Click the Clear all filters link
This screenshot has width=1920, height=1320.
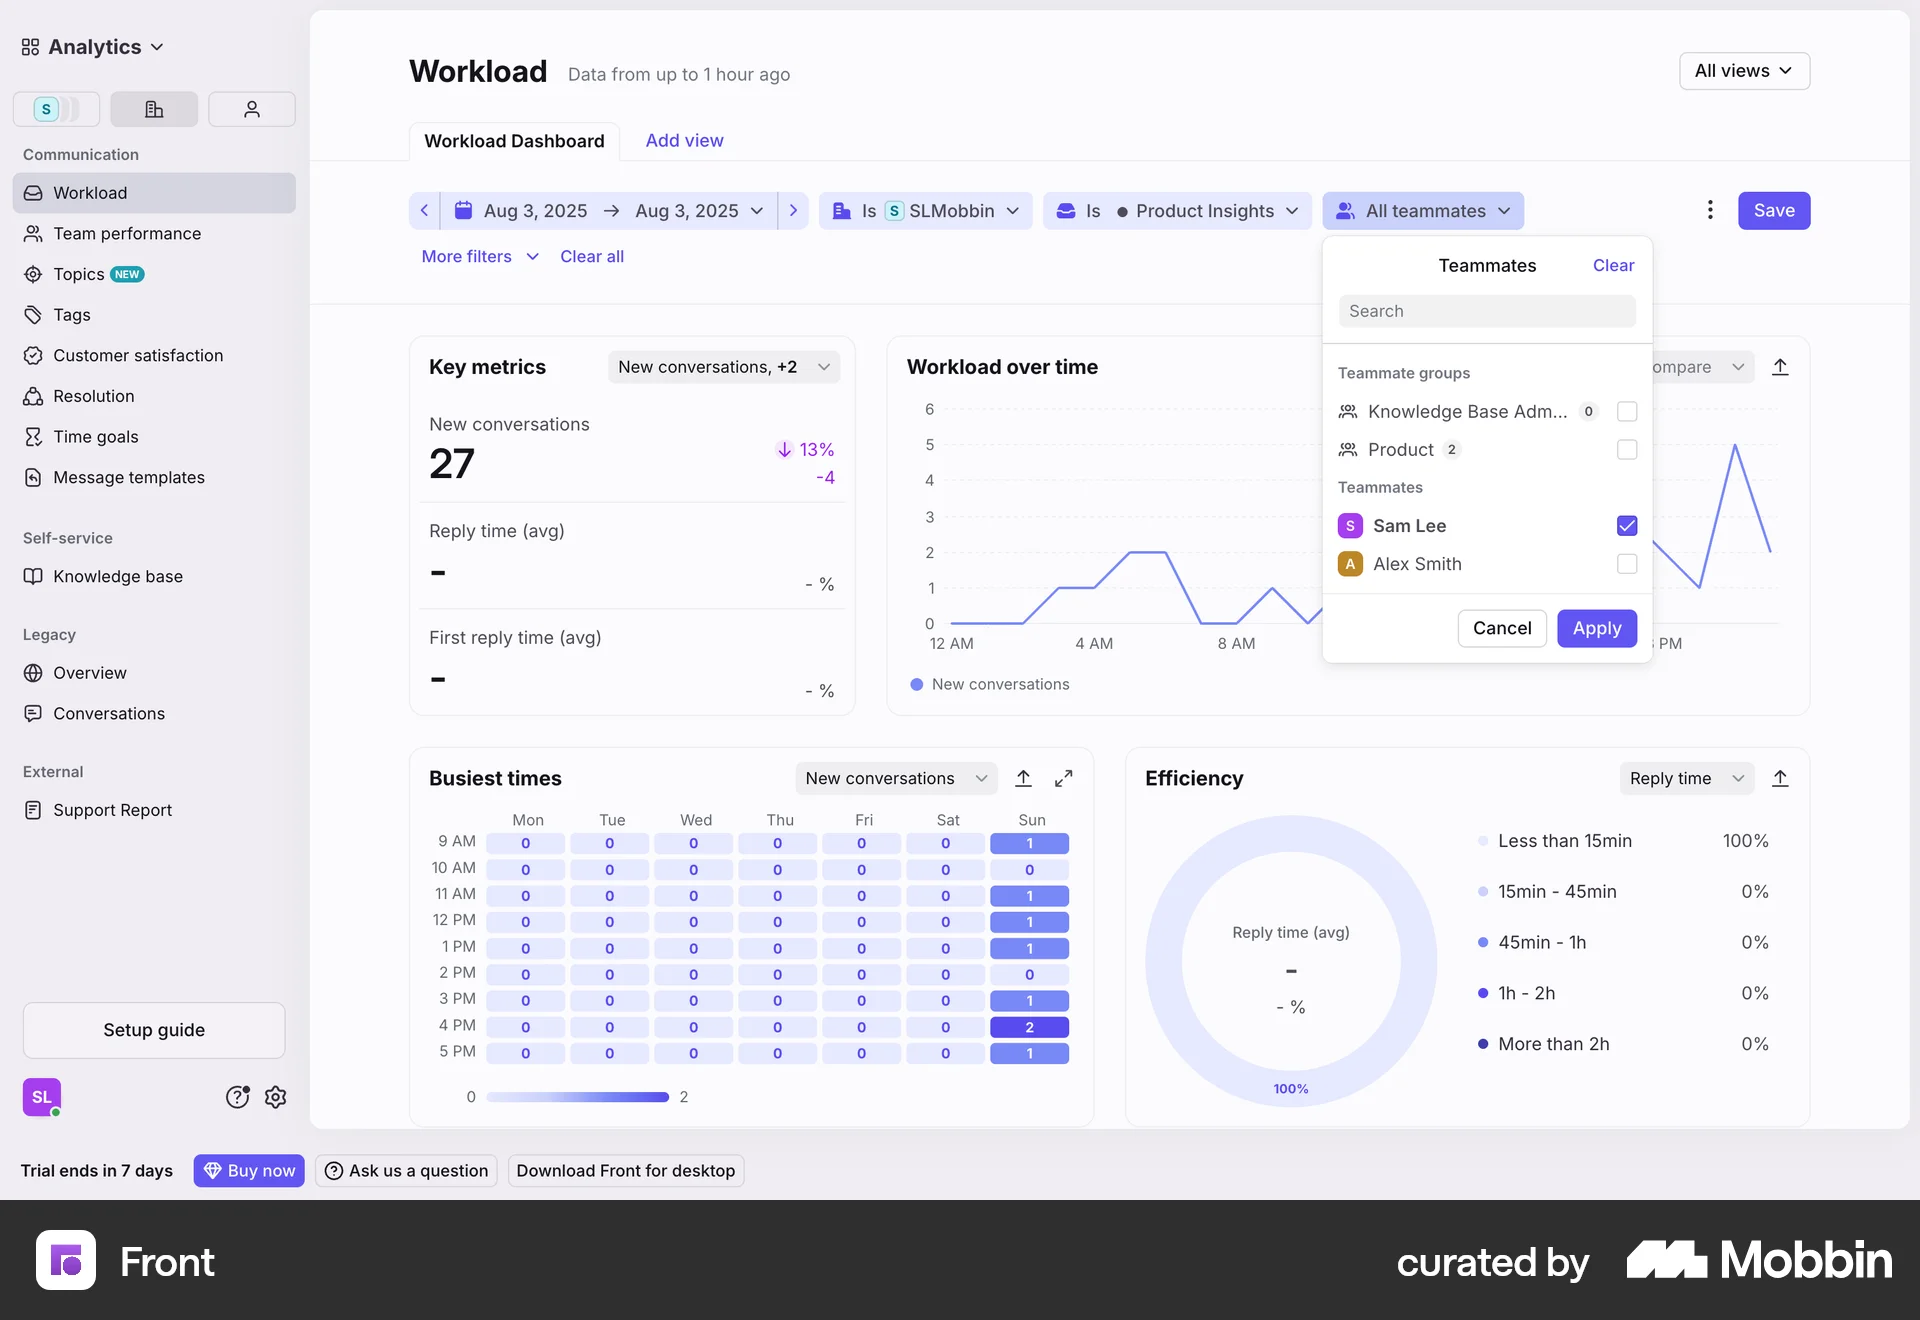click(592, 256)
